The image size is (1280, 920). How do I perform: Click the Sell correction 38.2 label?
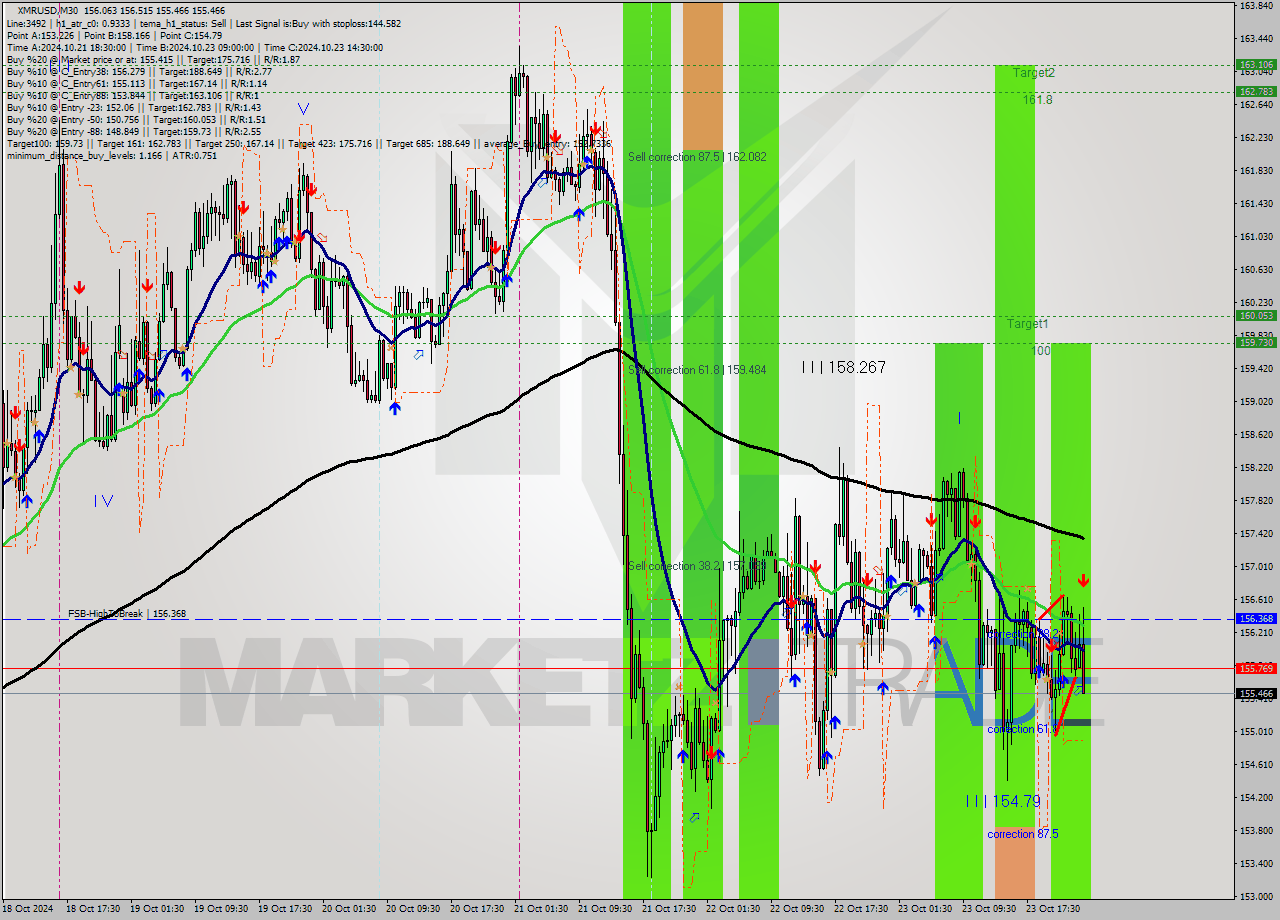697,566
